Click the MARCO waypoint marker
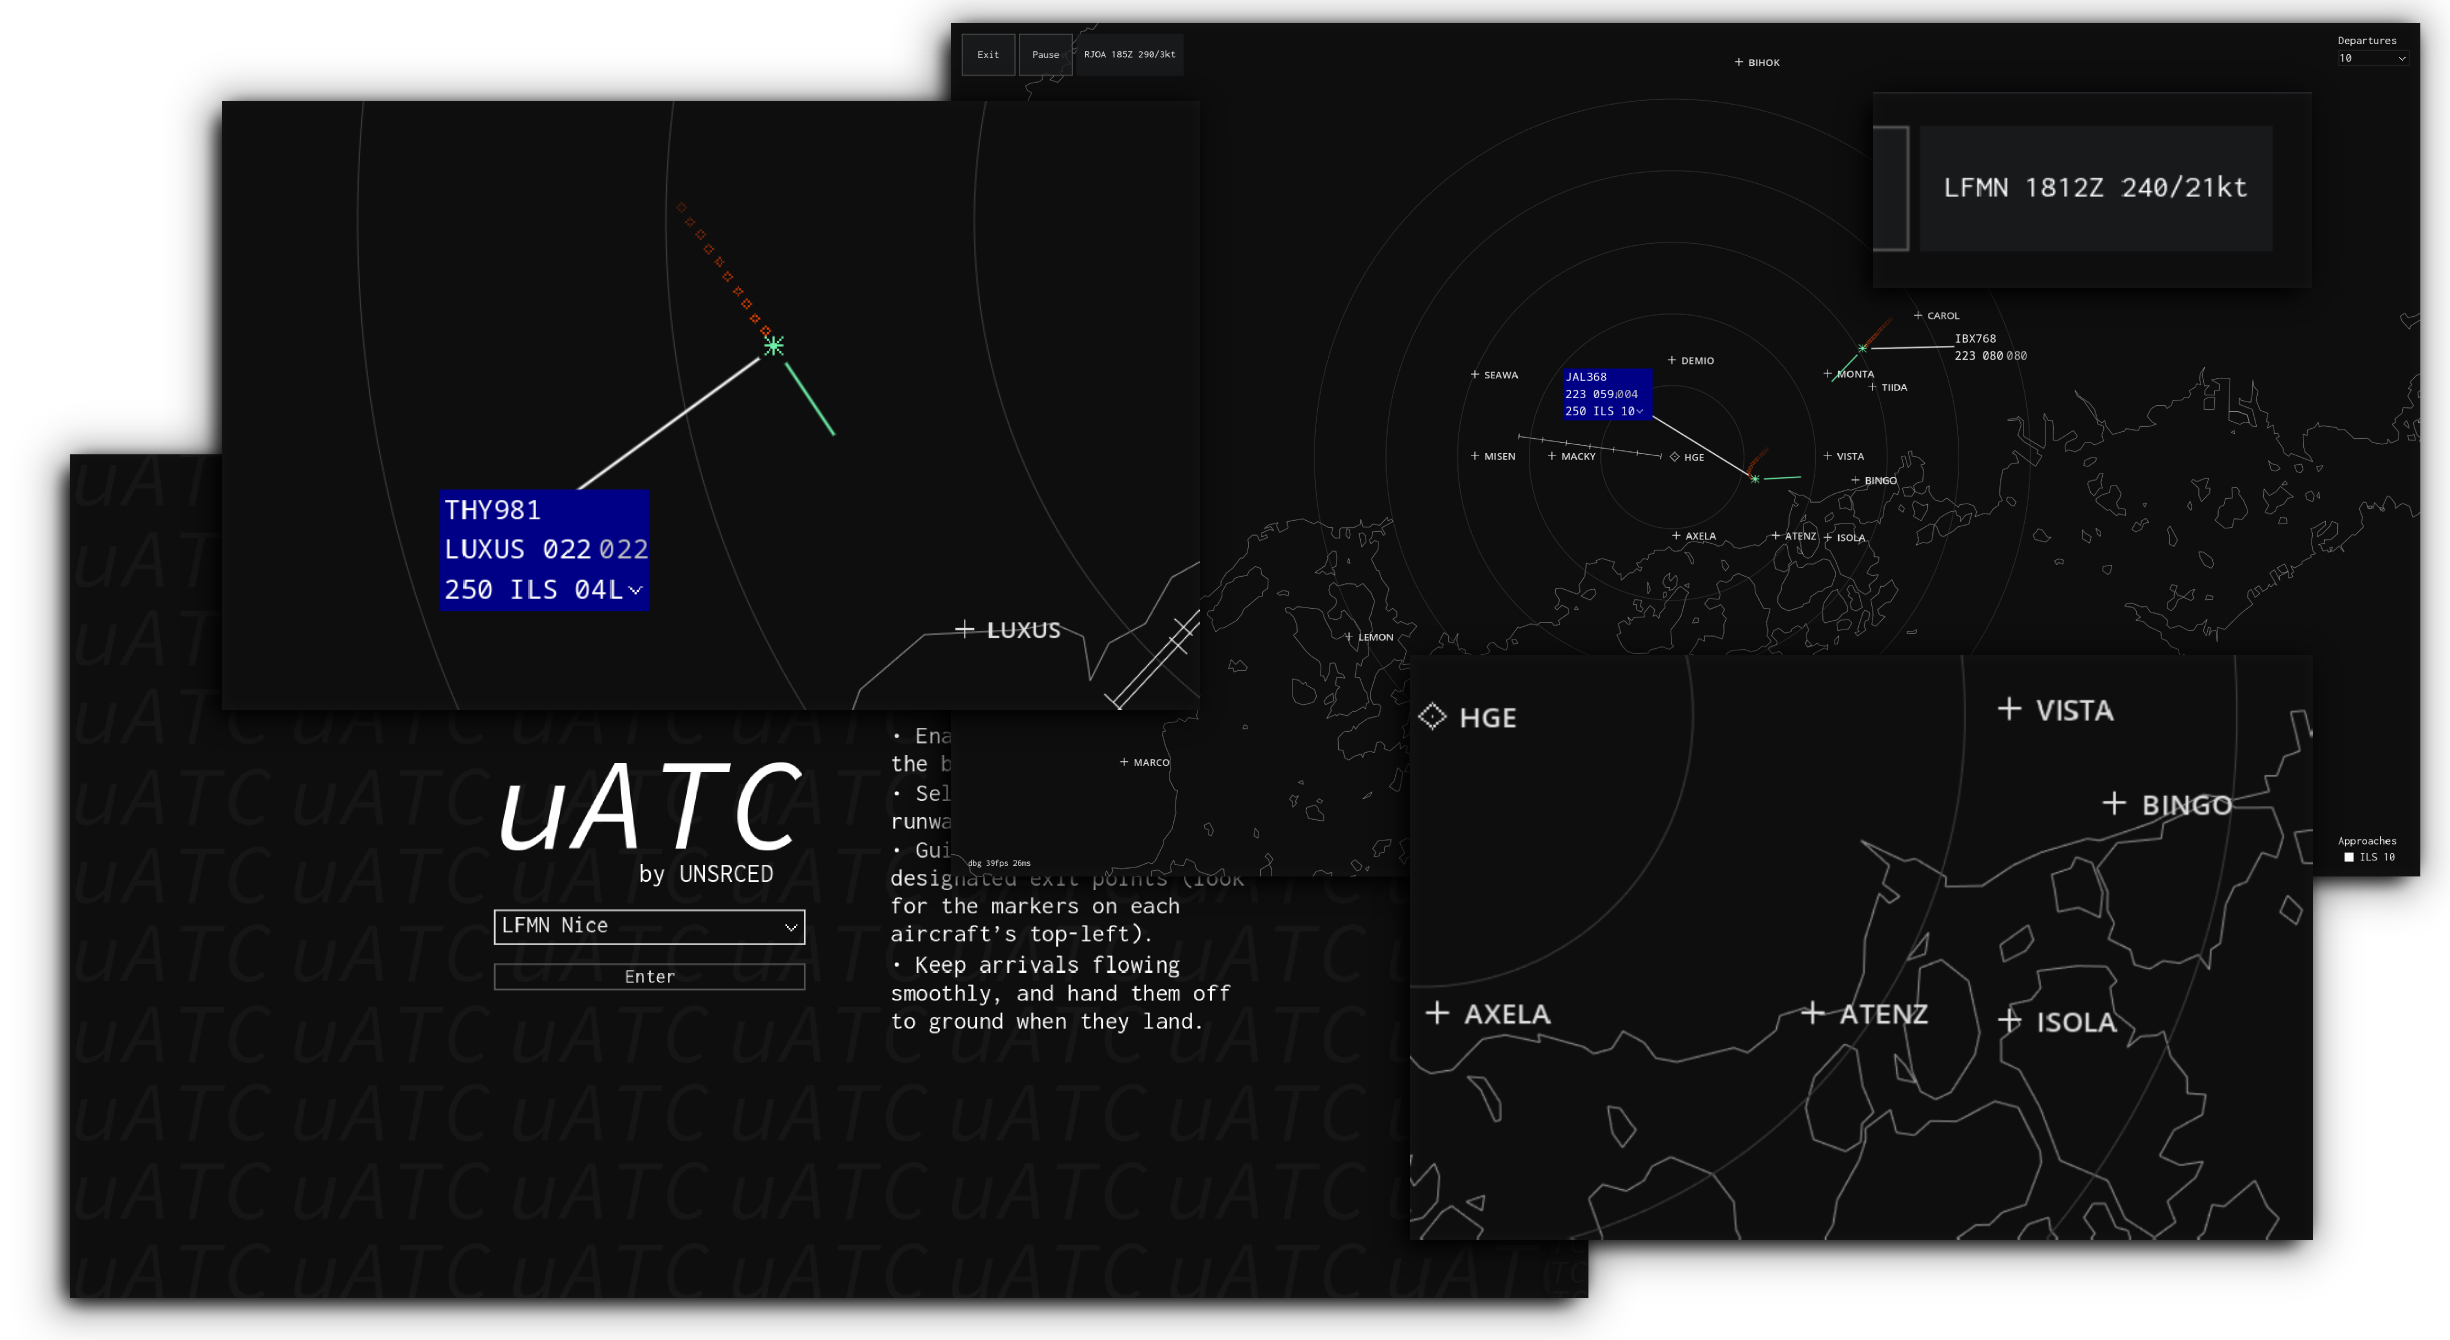Image resolution: width=2450 pixels, height=1340 pixels. 1125,761
